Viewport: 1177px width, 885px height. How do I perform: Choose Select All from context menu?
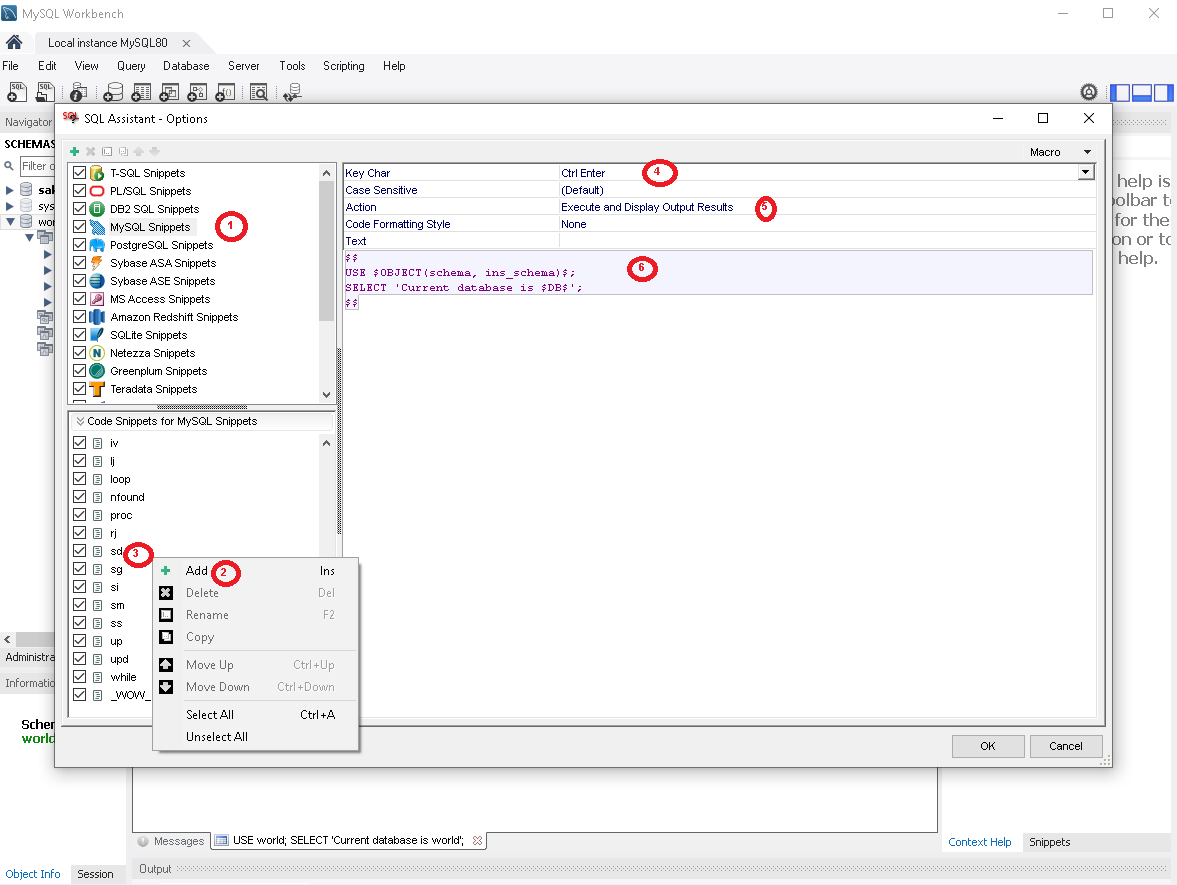(x=255, y=715)
